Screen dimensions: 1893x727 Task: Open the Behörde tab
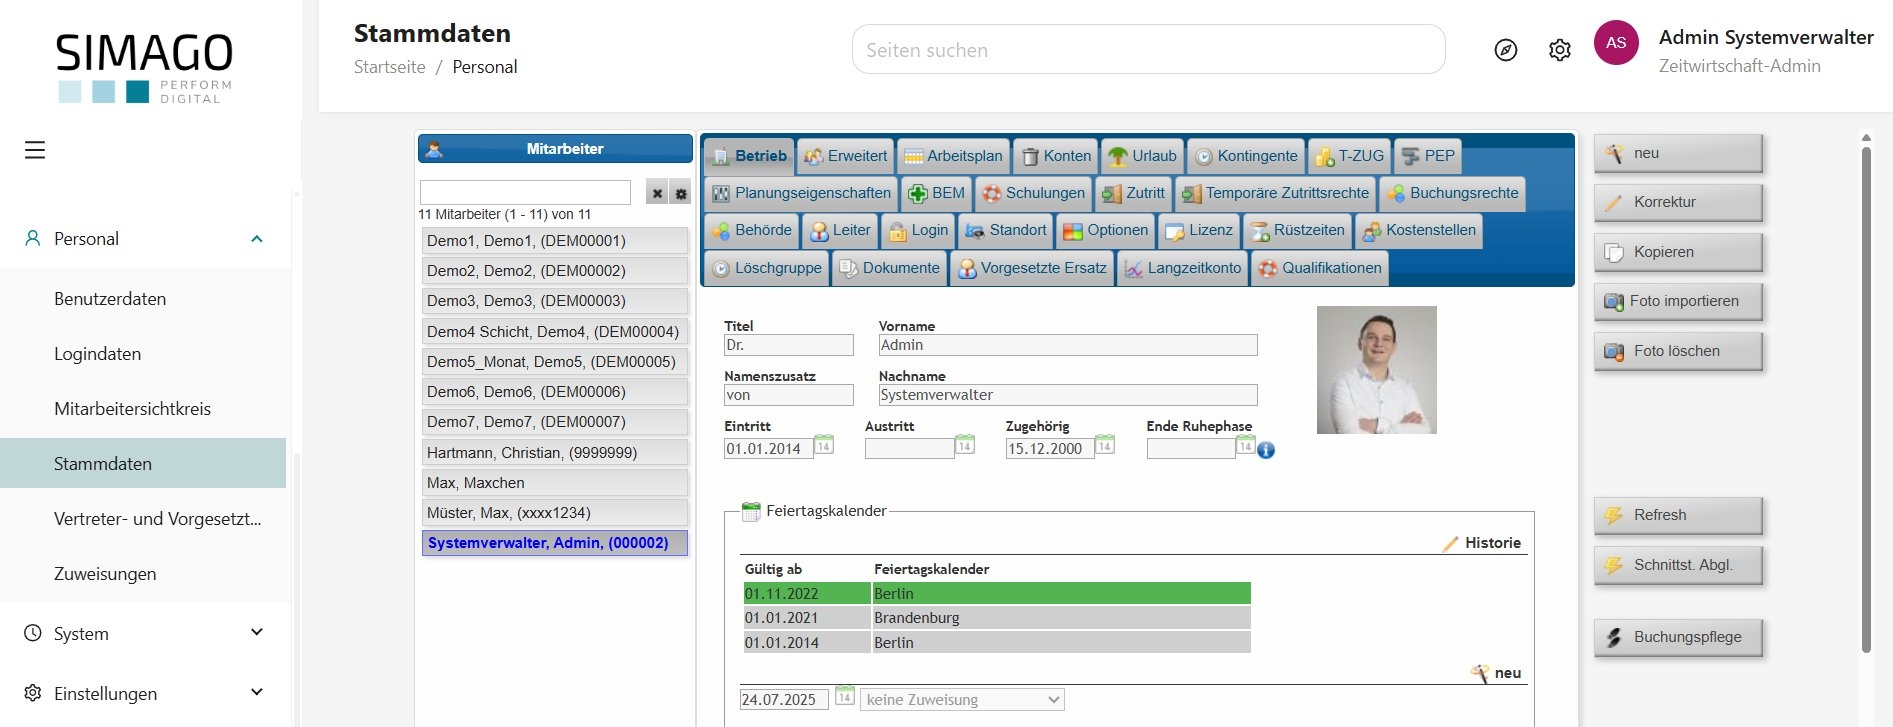tap(751, 230)
